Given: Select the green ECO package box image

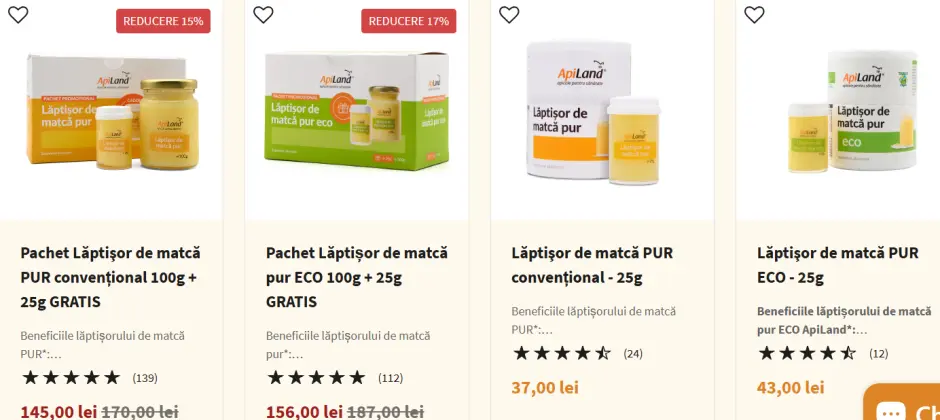Looking at the screenshot, I should pyautogui.click(x=357, y=111).
